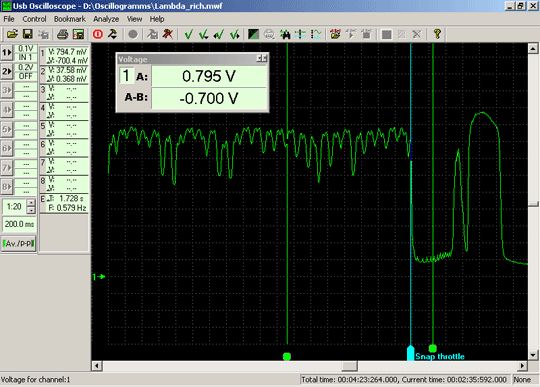Open the Analyze menu
Viewport: 540px width, 387px height.
(x=106, y=19)
